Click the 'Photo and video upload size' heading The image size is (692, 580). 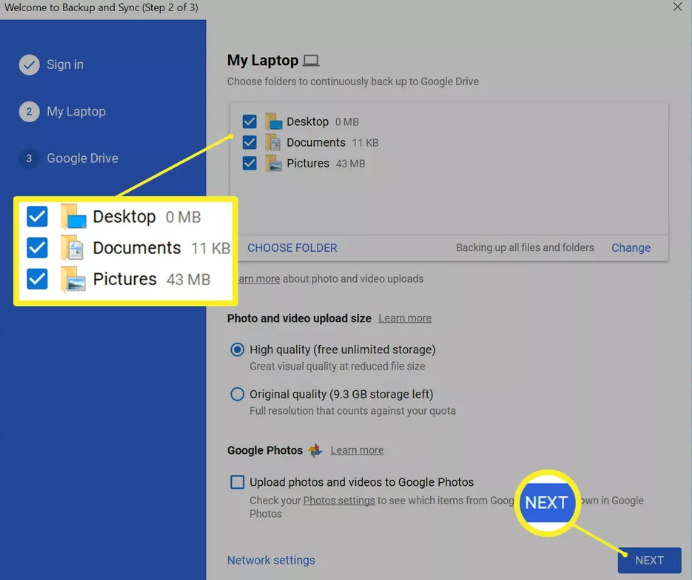[x=299, y=318]
